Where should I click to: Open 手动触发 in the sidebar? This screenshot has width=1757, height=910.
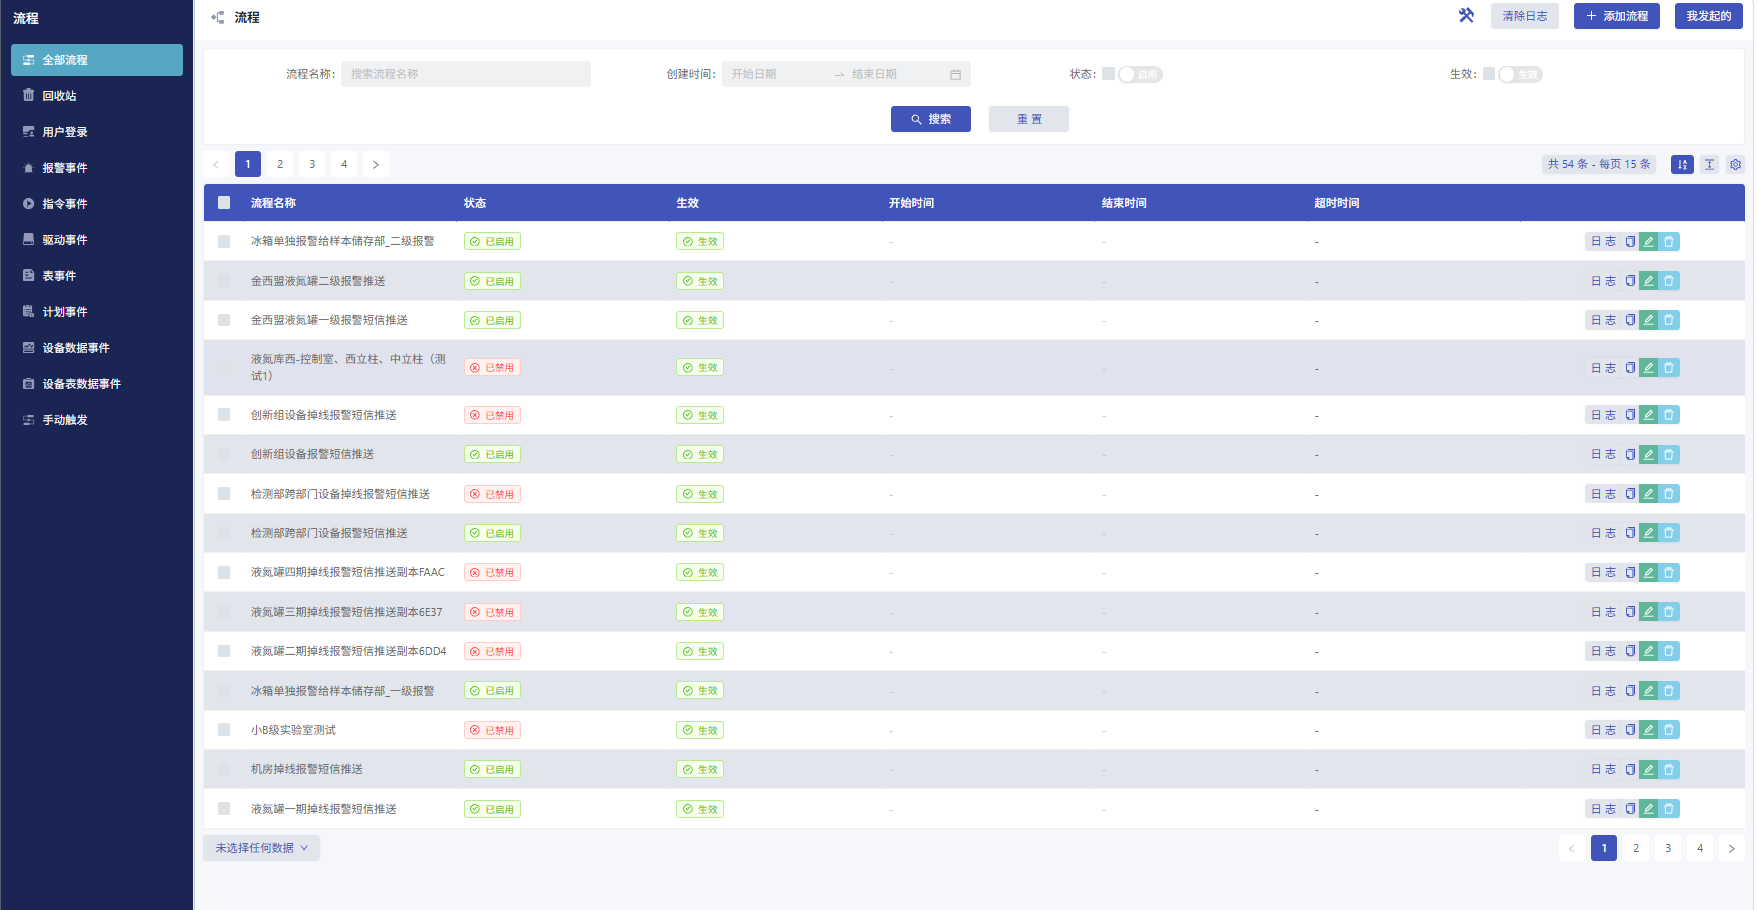click(x=97, y=420)
